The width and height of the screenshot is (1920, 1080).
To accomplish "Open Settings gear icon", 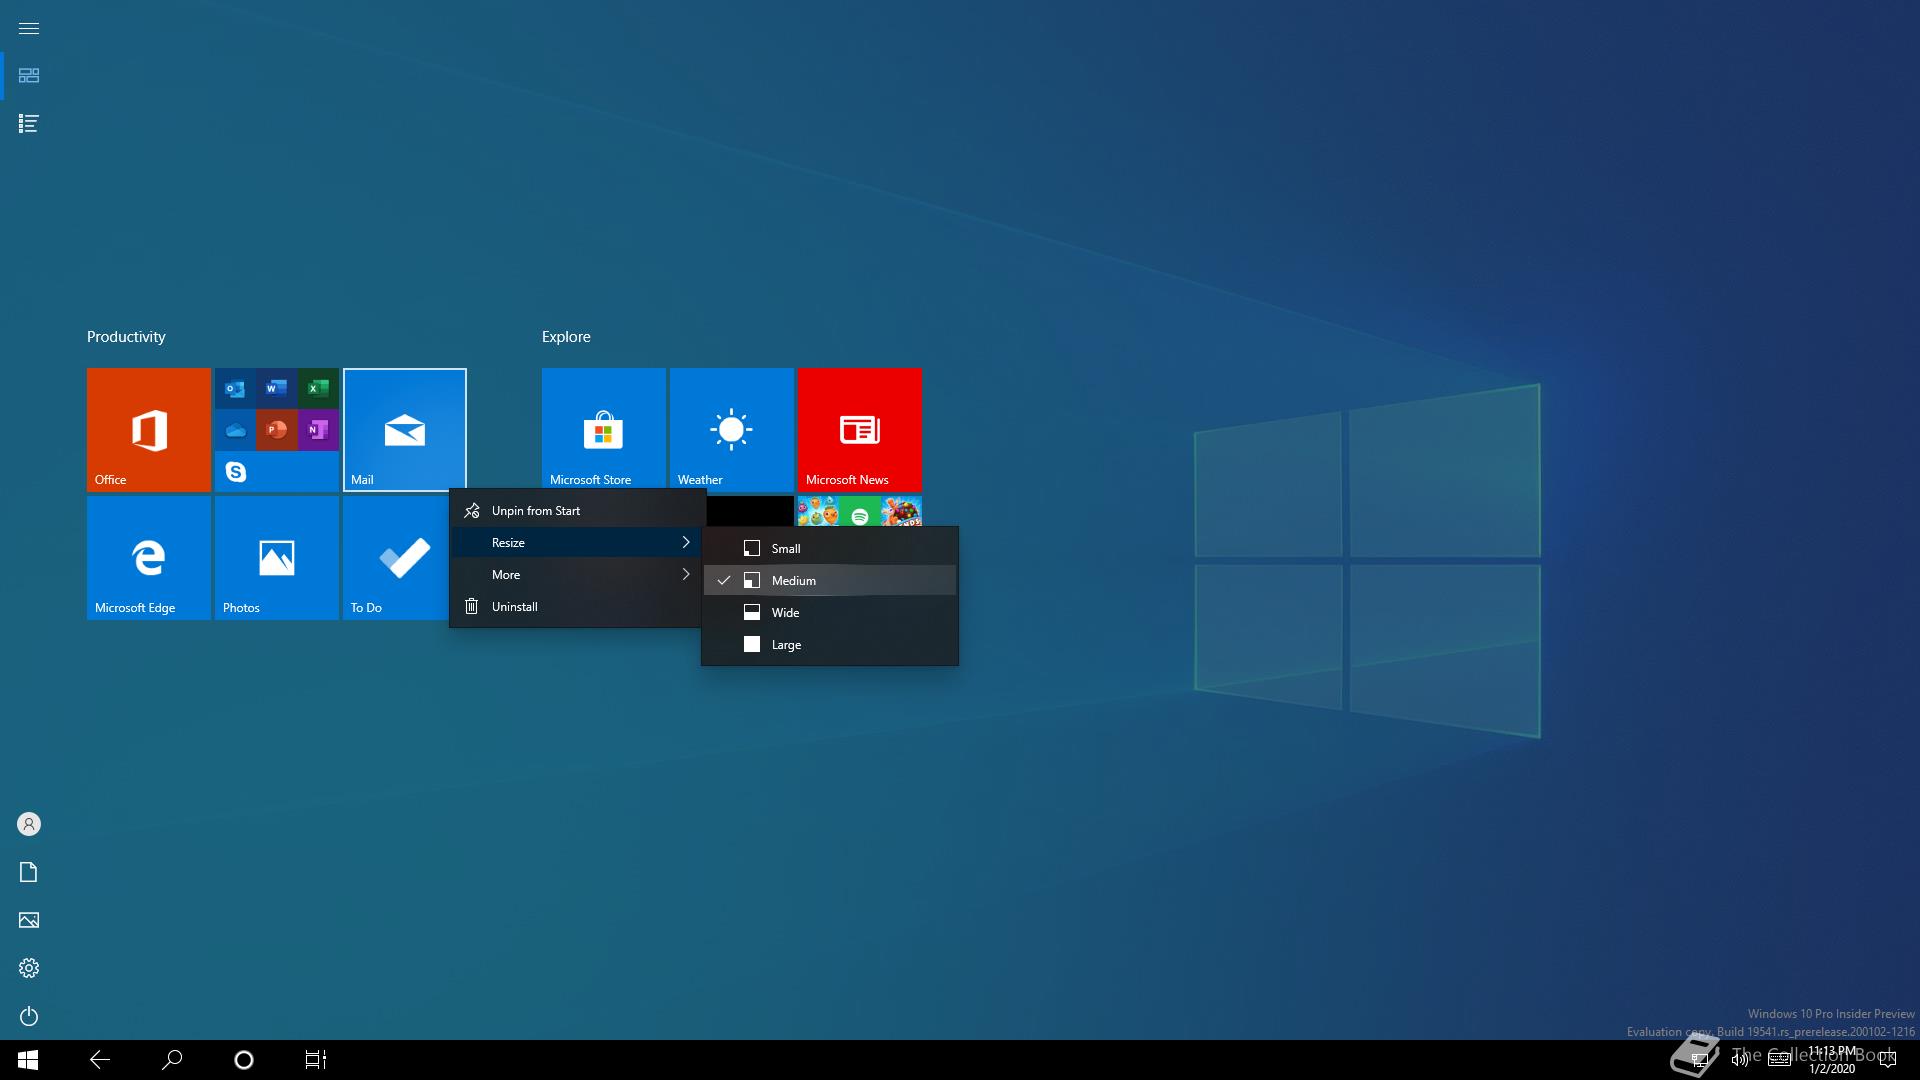I will (x=29, y=968).
